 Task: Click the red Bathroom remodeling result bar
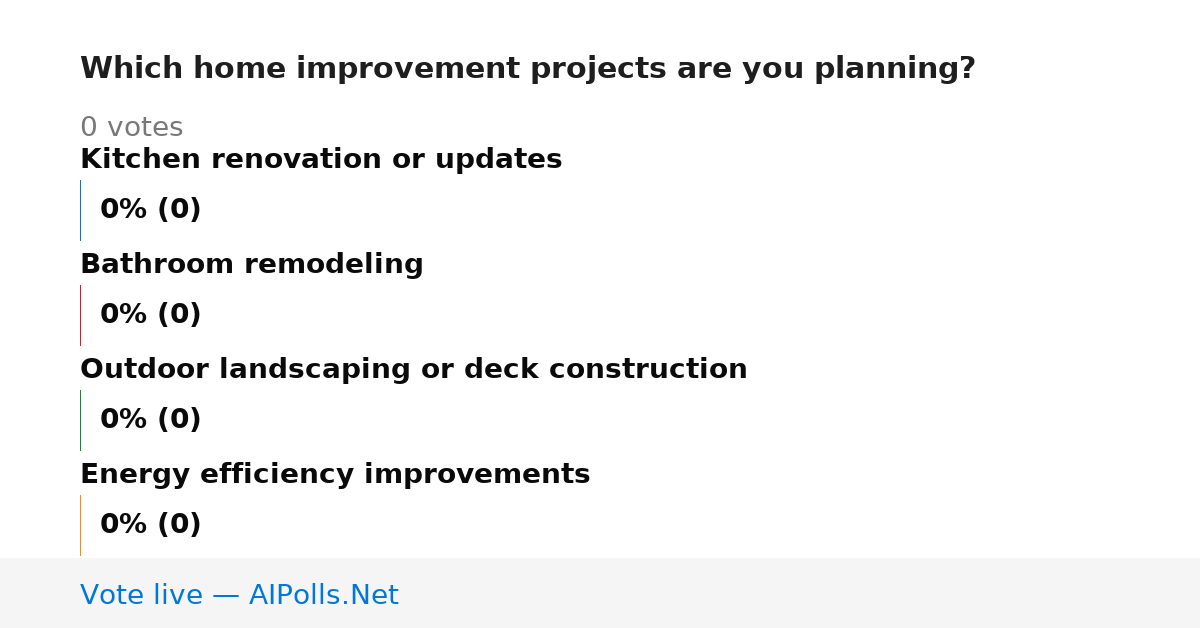tap(80, 315)
